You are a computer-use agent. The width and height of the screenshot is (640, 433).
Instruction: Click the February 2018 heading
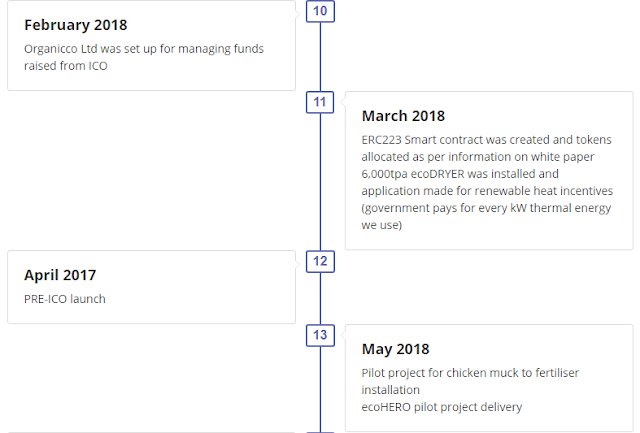tap(76, 25)
